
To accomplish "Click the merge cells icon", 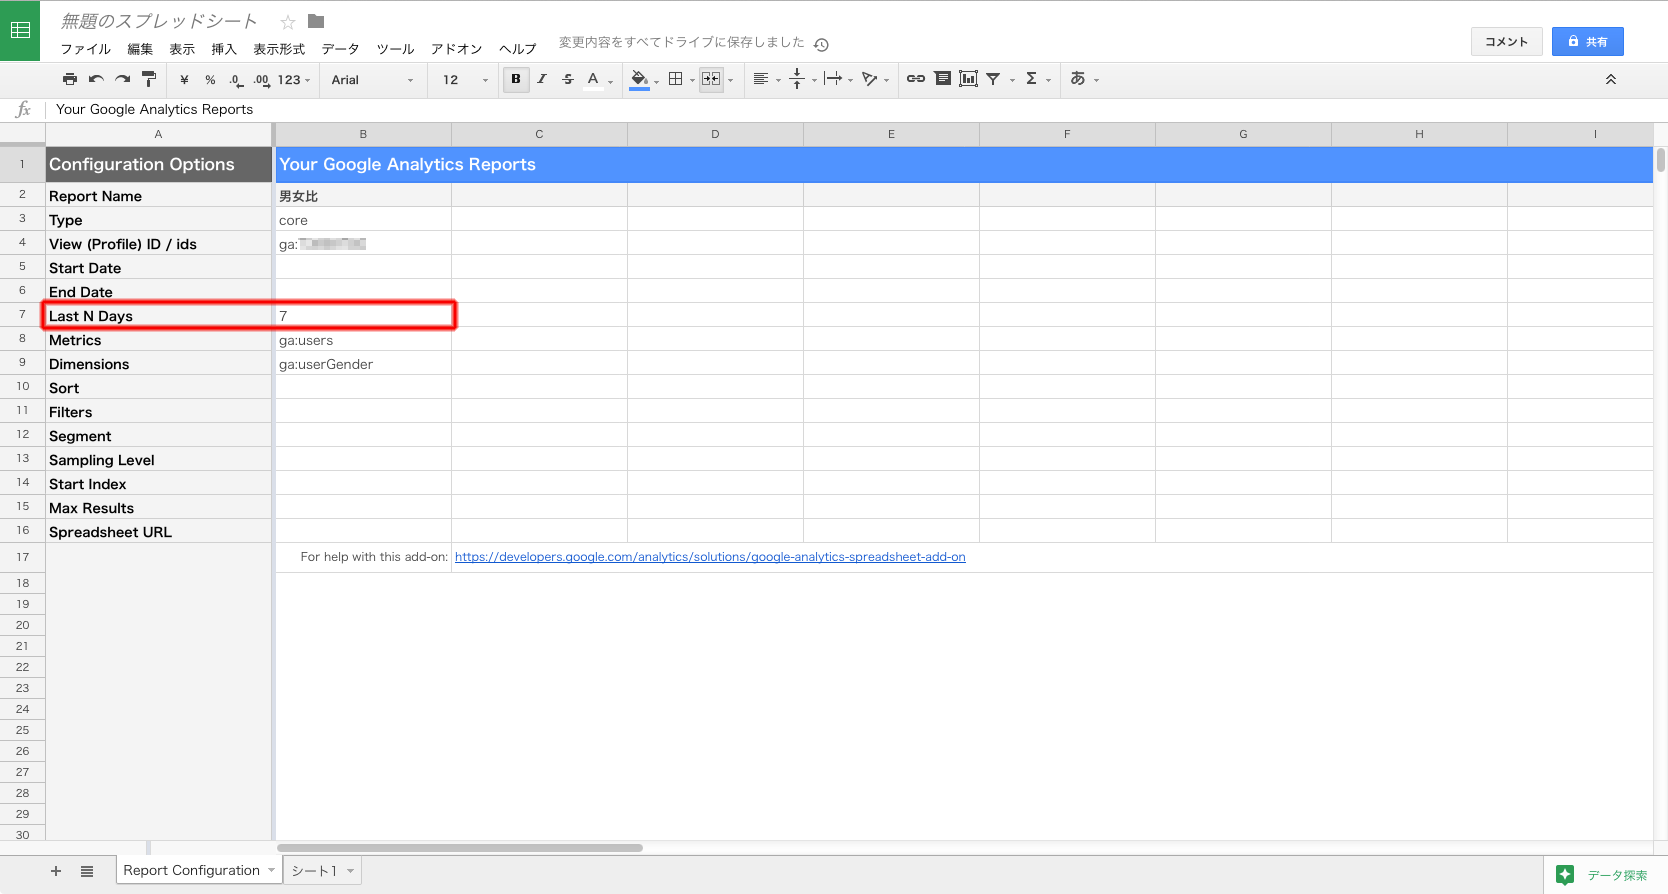I will pos(711,79).
